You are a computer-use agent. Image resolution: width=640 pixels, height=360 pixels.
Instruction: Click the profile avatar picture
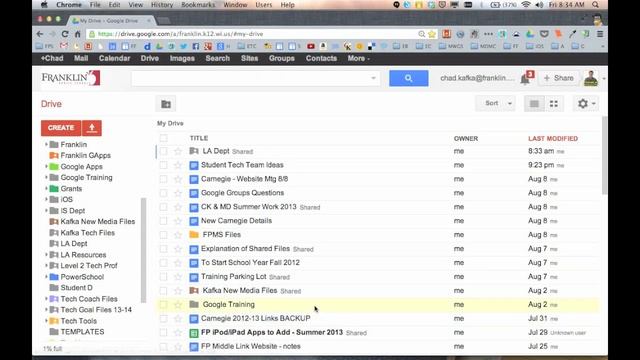(590, 78)
